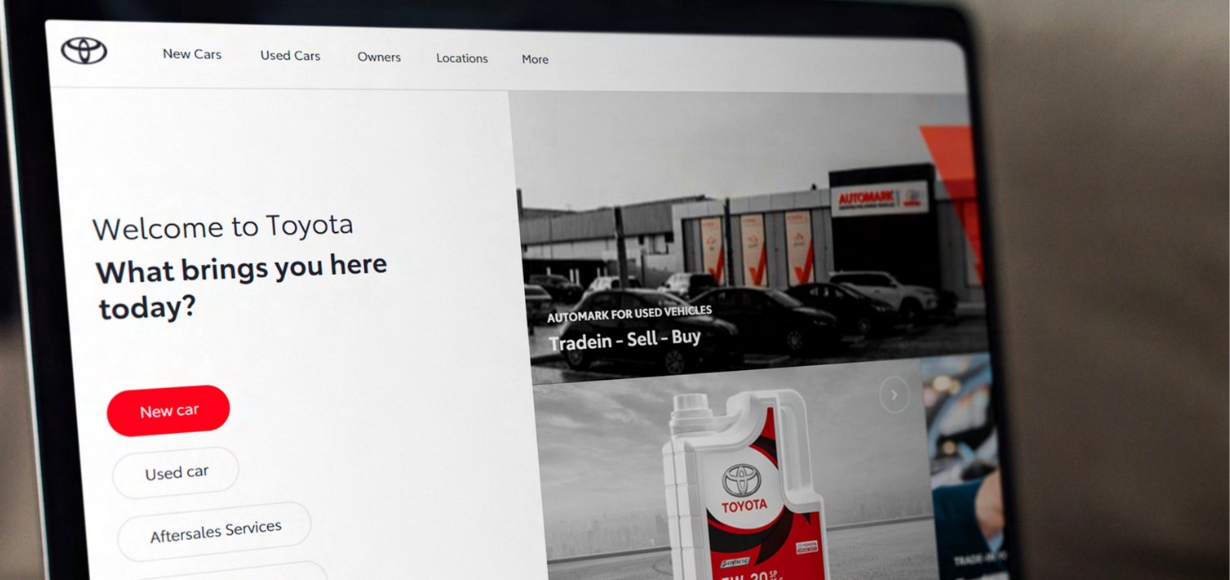
Task: Expand the More menu
Action: (x=535, y=59)
